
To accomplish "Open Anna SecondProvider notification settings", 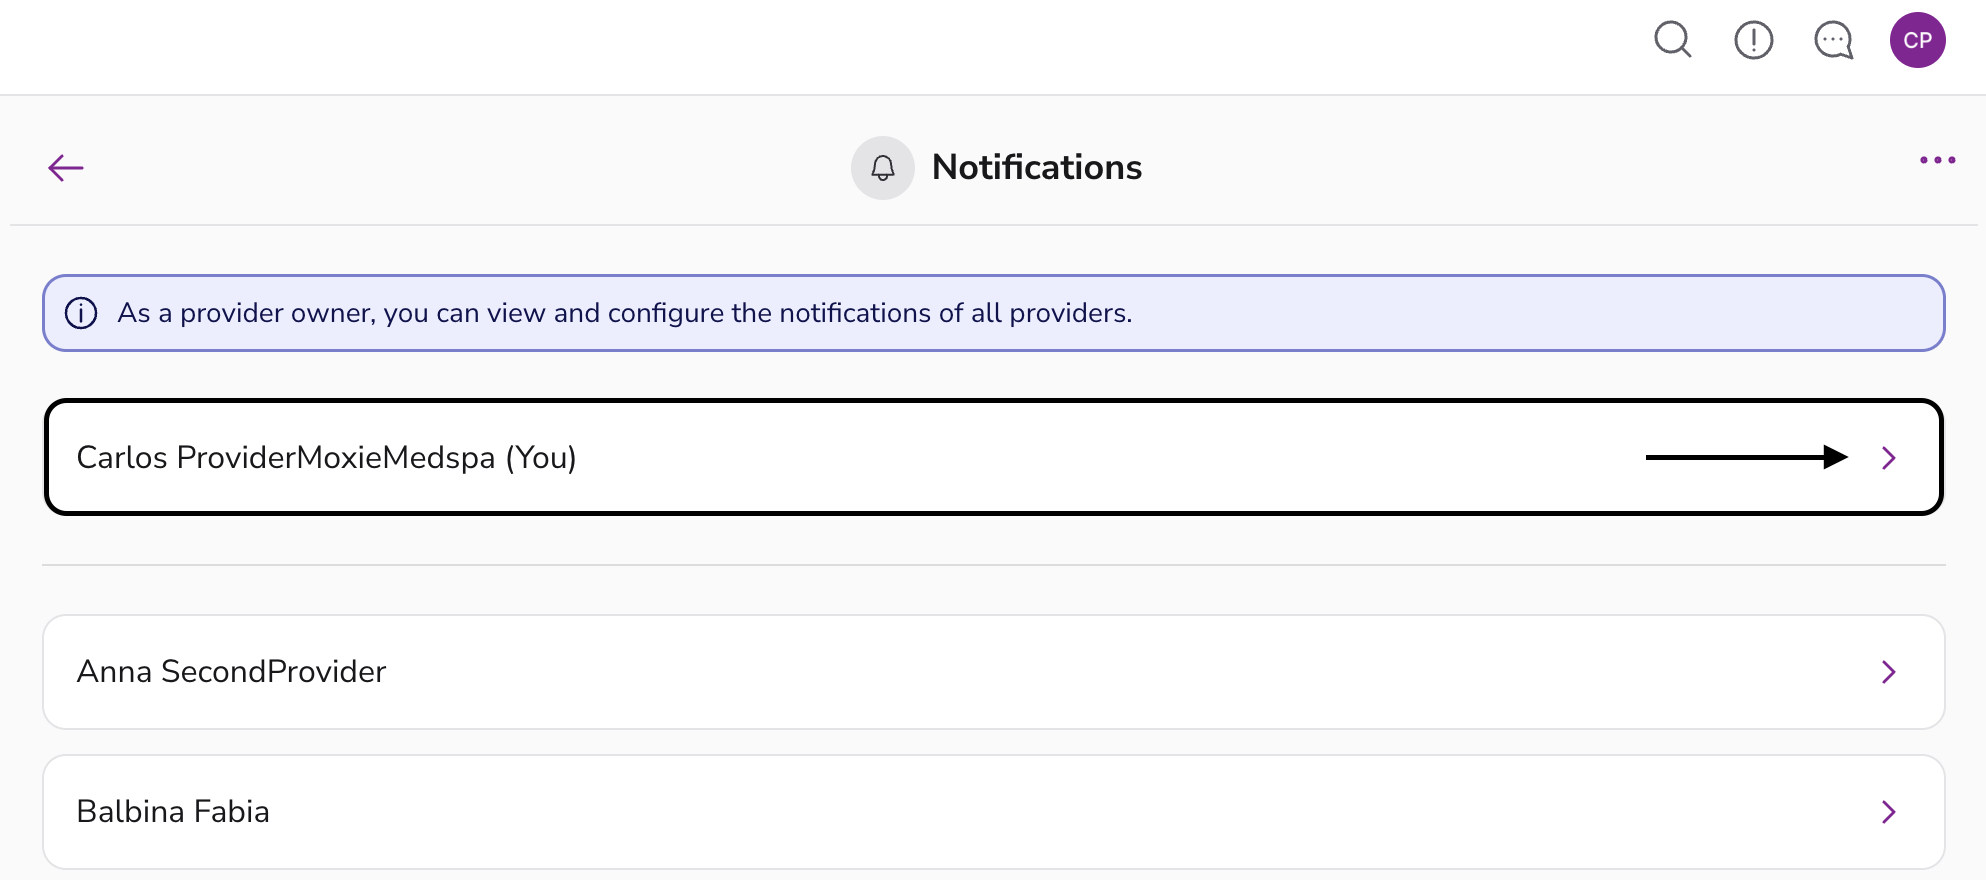I will click(232, 672).
